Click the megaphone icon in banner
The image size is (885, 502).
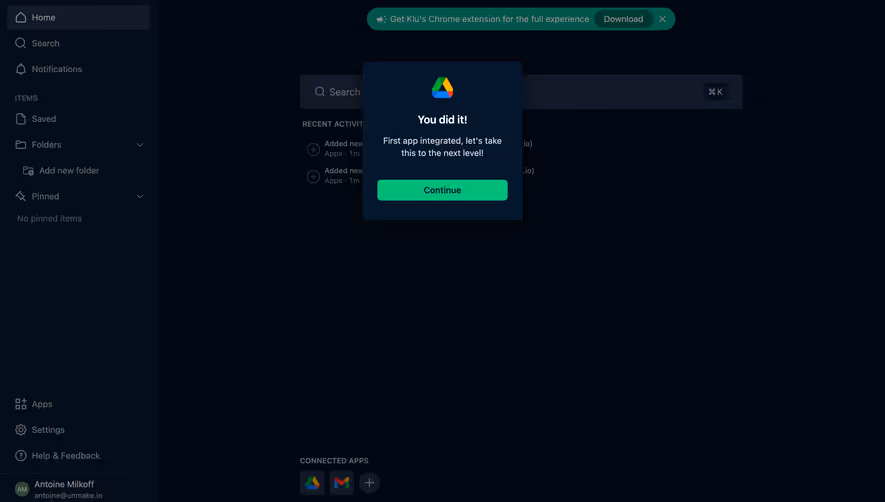[381, 19]
